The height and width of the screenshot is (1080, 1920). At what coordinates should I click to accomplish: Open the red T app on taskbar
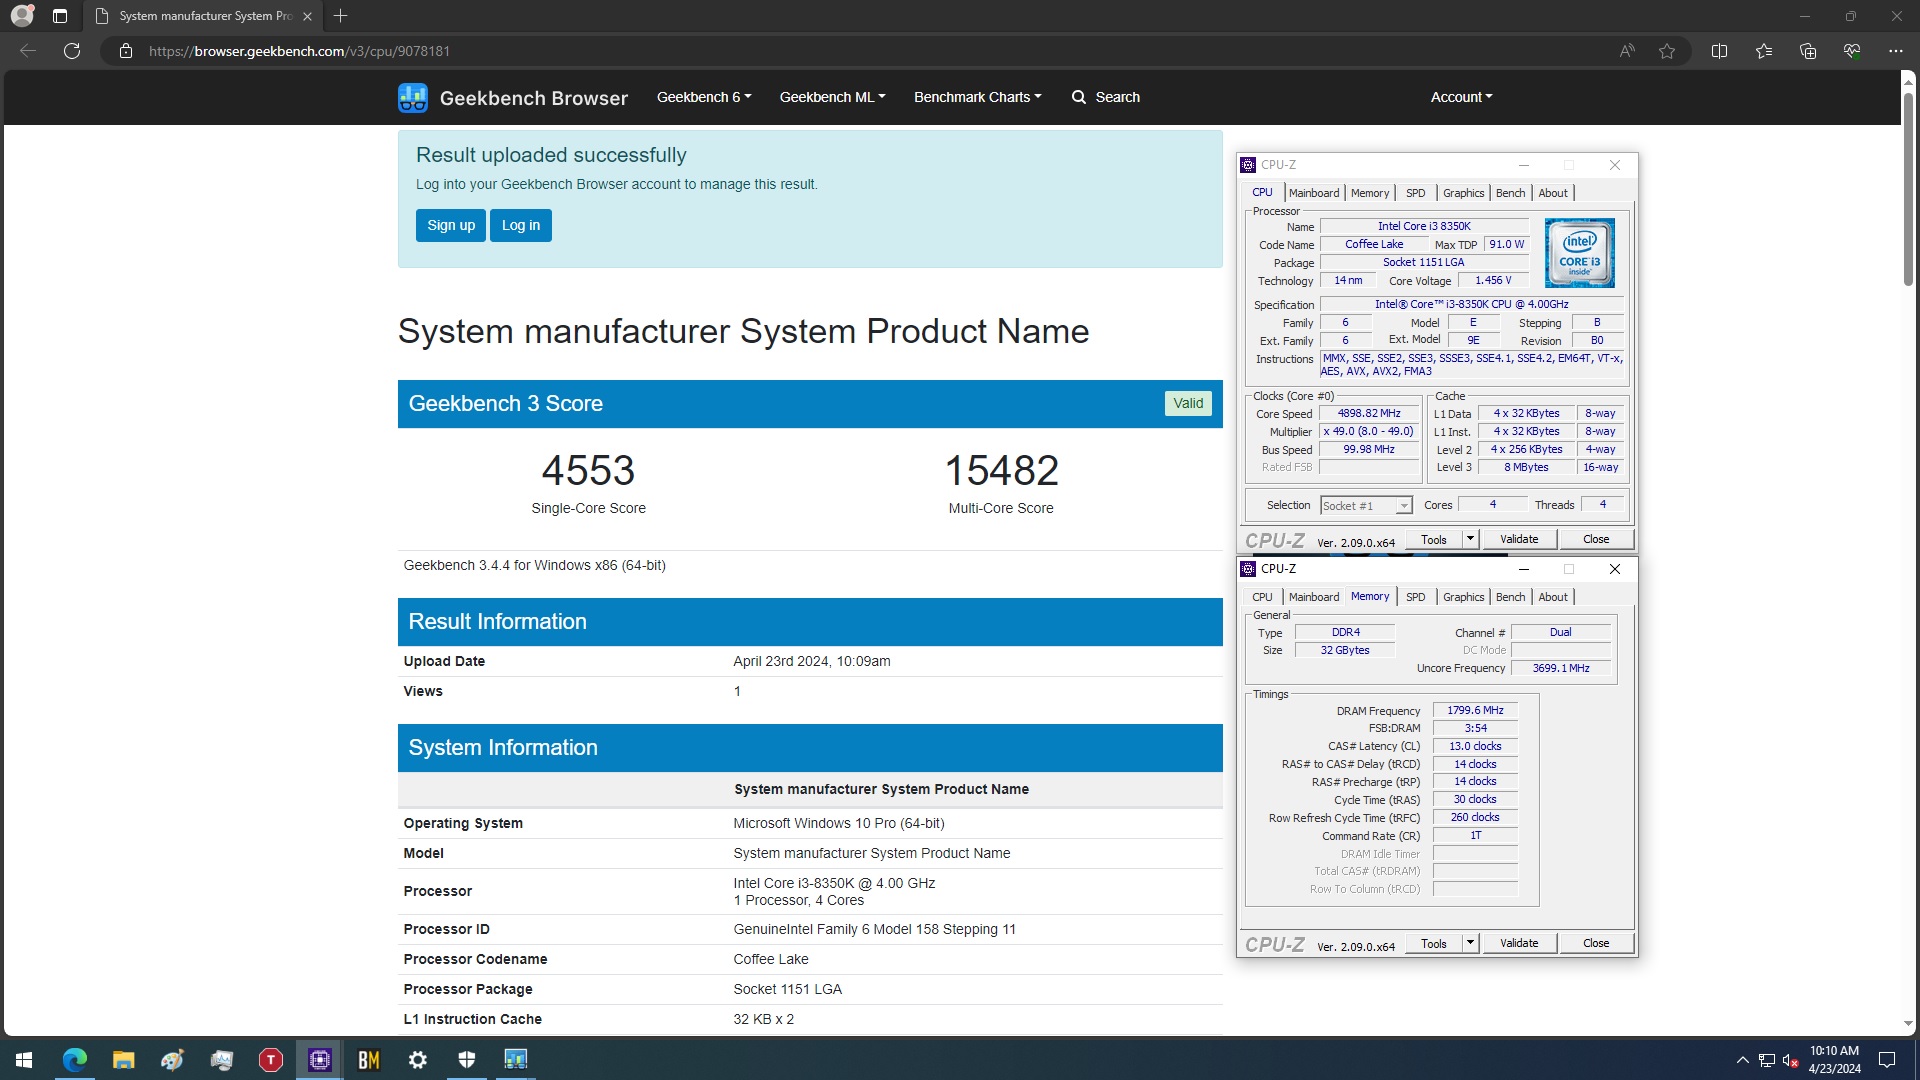[x=271, y=1060]
